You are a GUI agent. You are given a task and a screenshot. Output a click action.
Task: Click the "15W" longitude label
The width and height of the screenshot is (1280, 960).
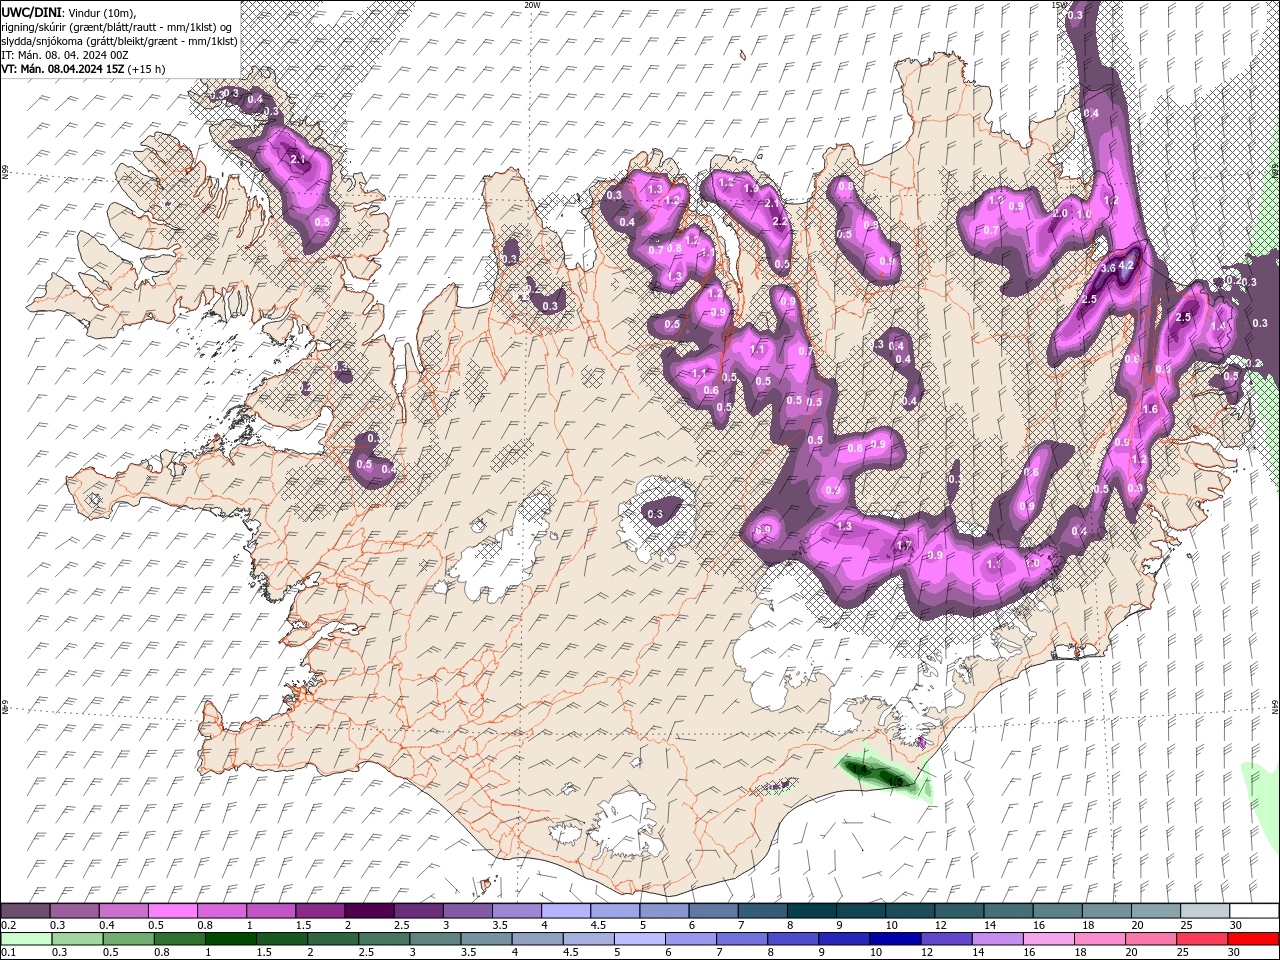click(1059, 5)
